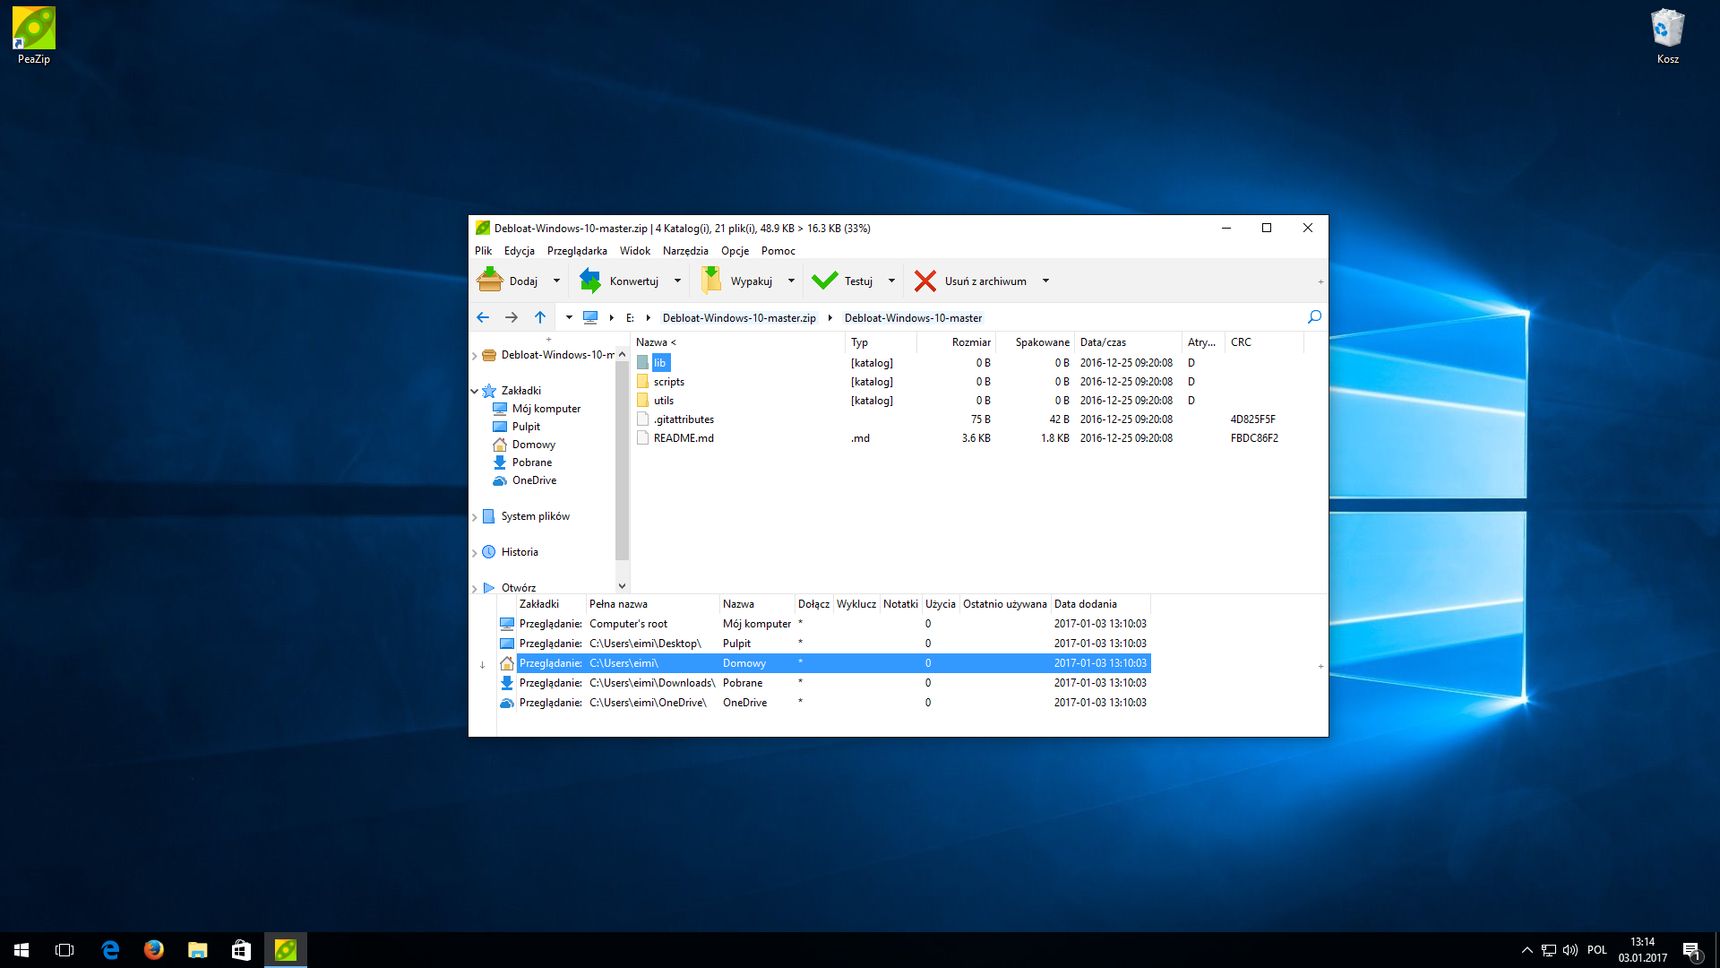Open notification action center icon
Screen dimensions: 1720x968
[1692, 951]
